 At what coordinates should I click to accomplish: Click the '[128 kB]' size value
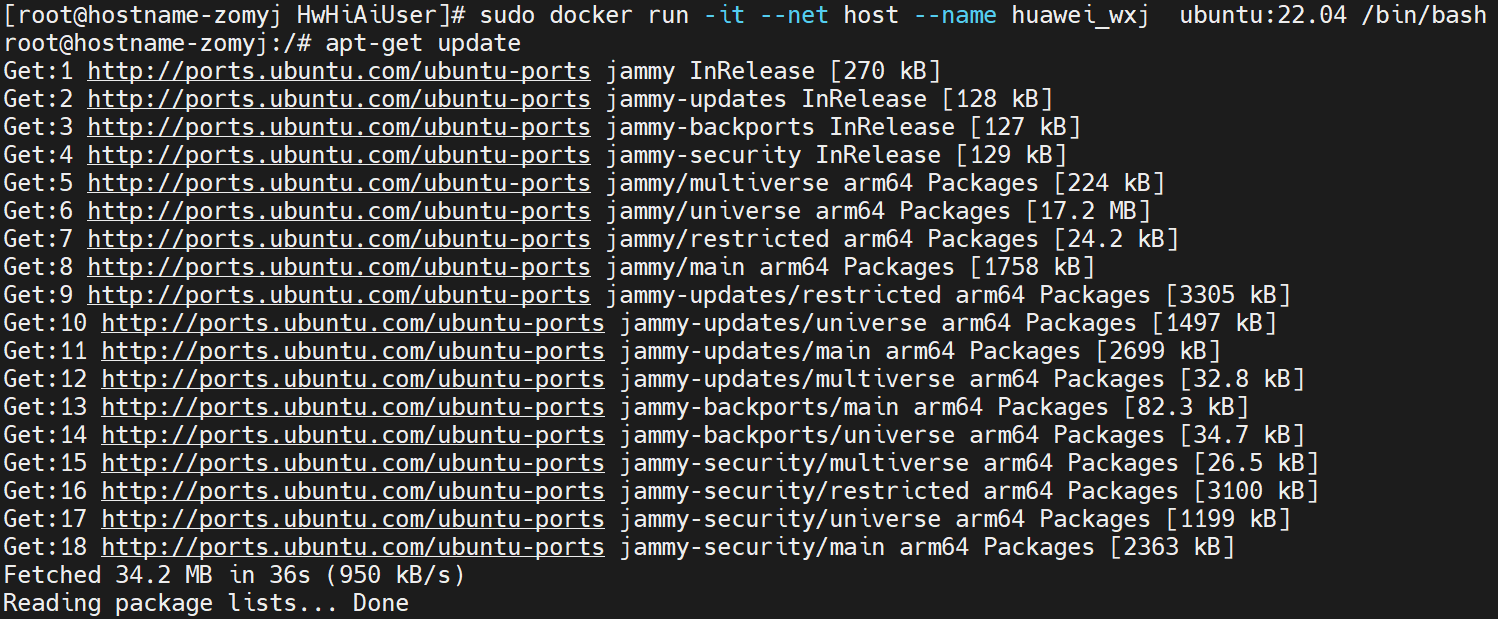coord(997,99)
